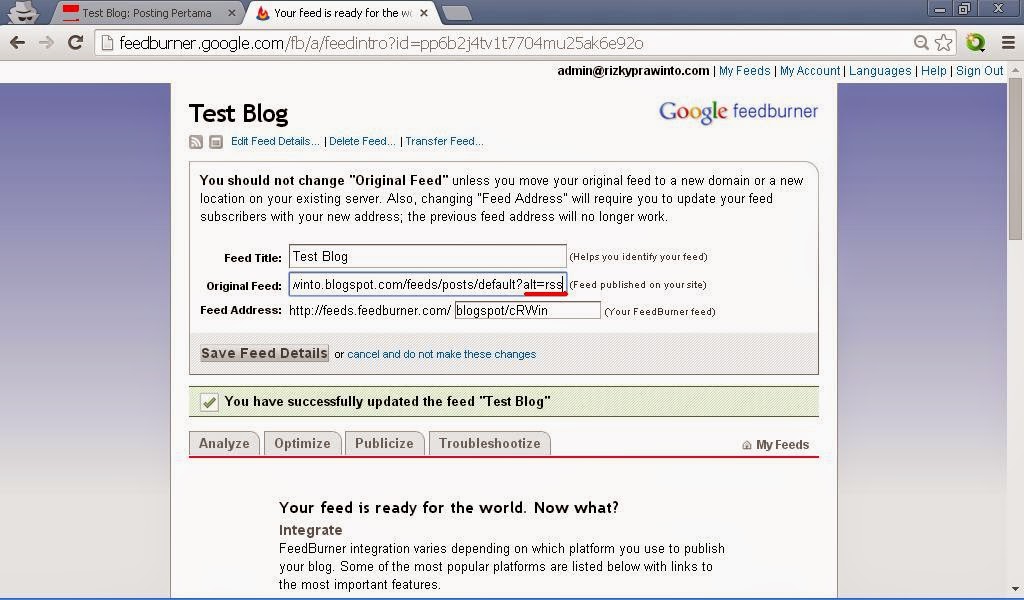
Task: Close the 'Test Blog: Posting Pertama' tab
Action: (x=231, y=13)
